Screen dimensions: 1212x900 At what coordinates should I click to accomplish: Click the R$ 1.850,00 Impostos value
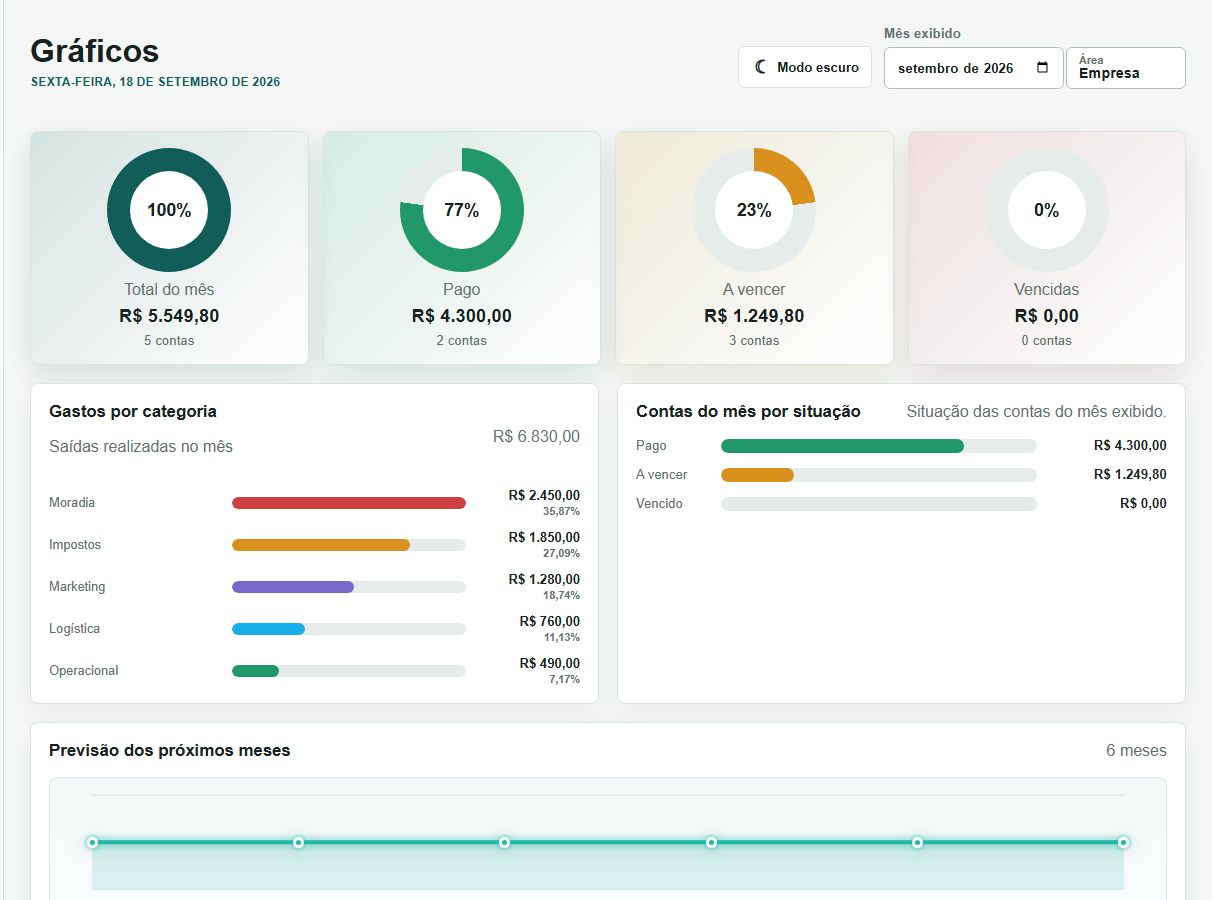[x=544, y=537]
